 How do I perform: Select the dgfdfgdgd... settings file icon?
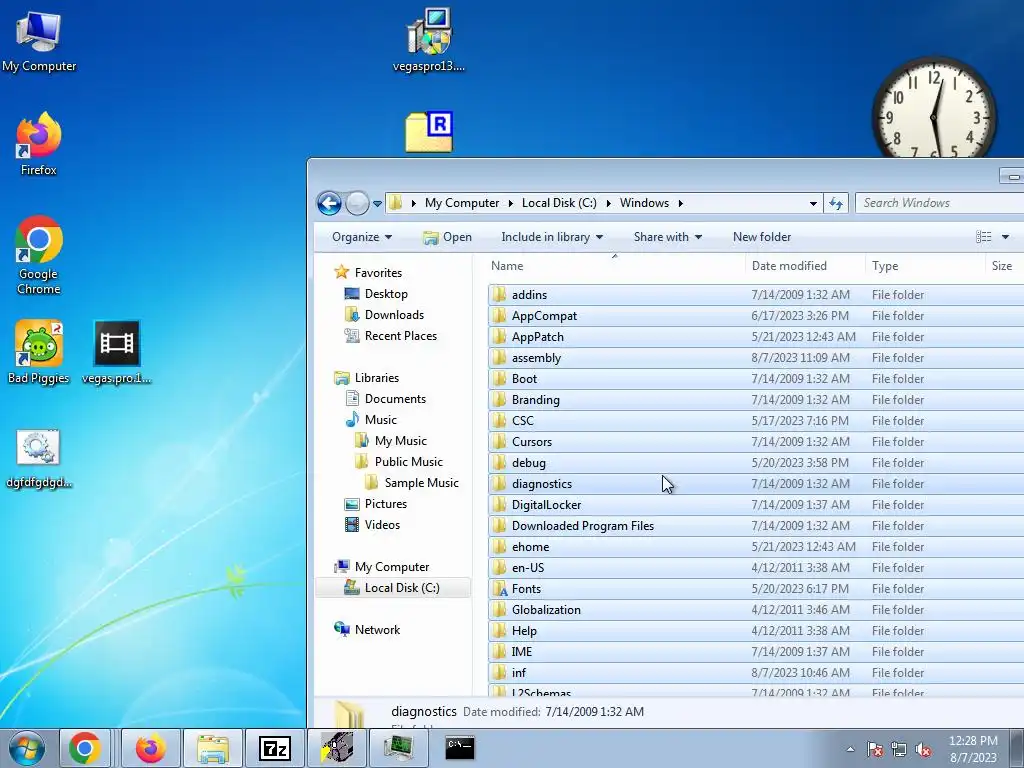point(39,458)
